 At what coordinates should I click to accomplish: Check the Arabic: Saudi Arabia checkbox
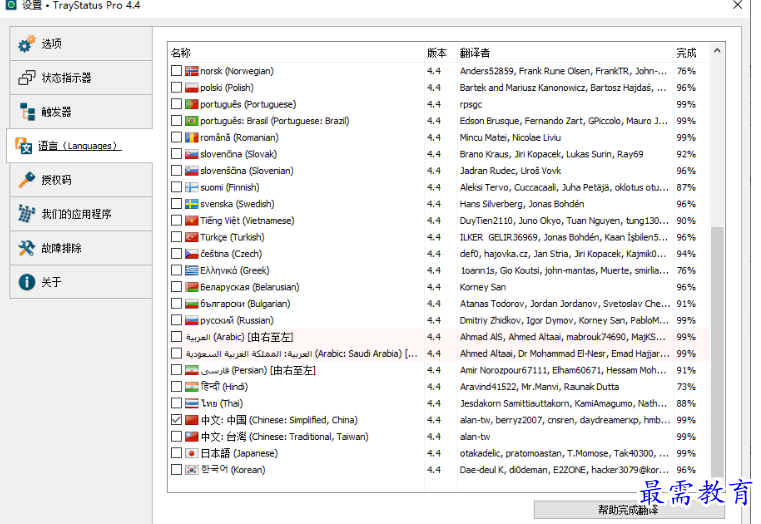pyautogui.click(x=176, y=354)
